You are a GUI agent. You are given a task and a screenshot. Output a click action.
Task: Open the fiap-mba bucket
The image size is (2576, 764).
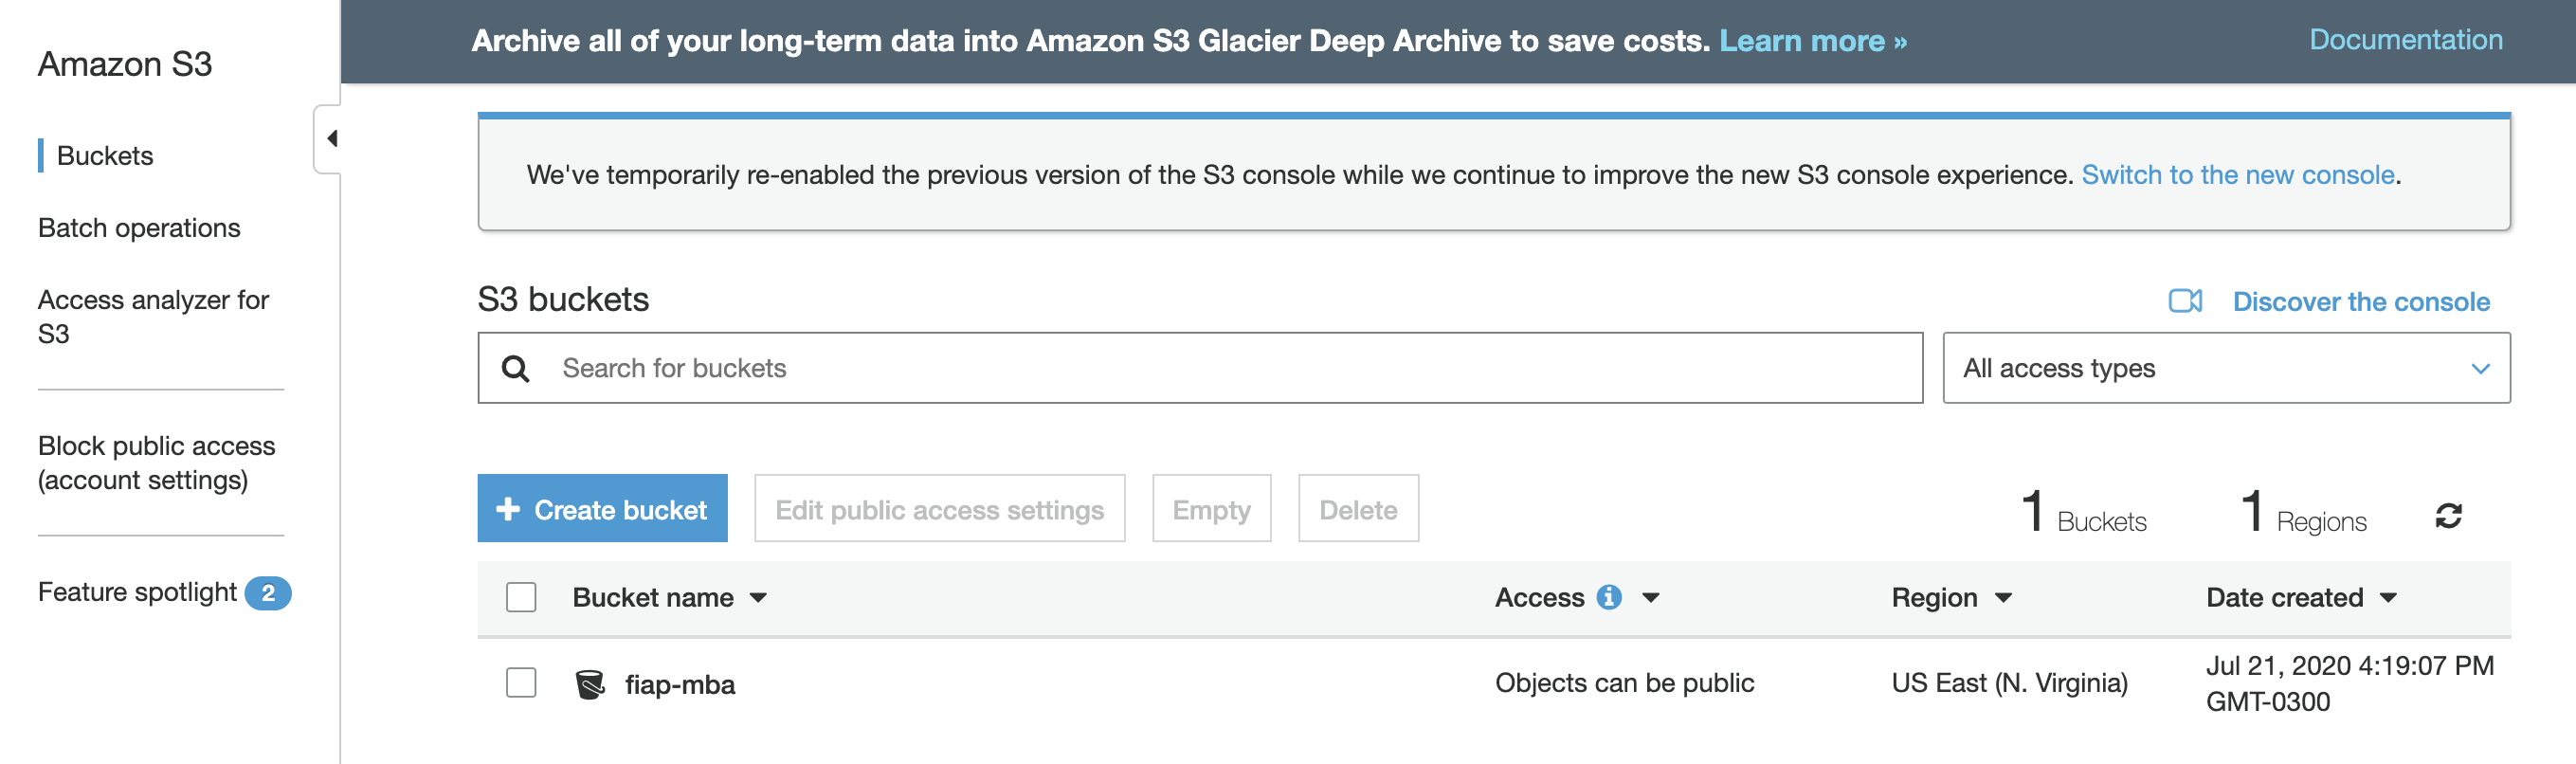pyautogui.click(x=679, y=685)
